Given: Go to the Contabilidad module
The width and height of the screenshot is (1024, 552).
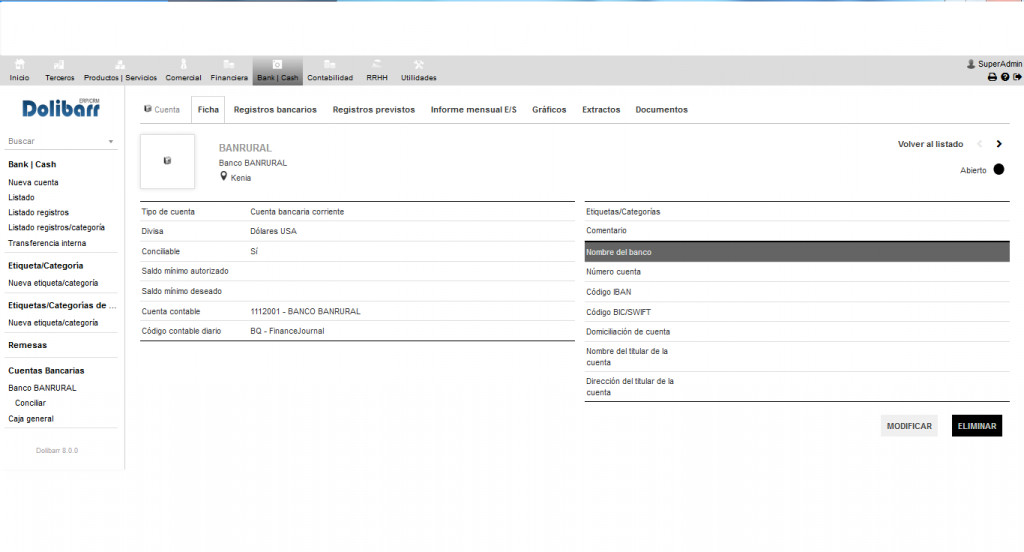Looking at the screenshot, I should 329,70.
